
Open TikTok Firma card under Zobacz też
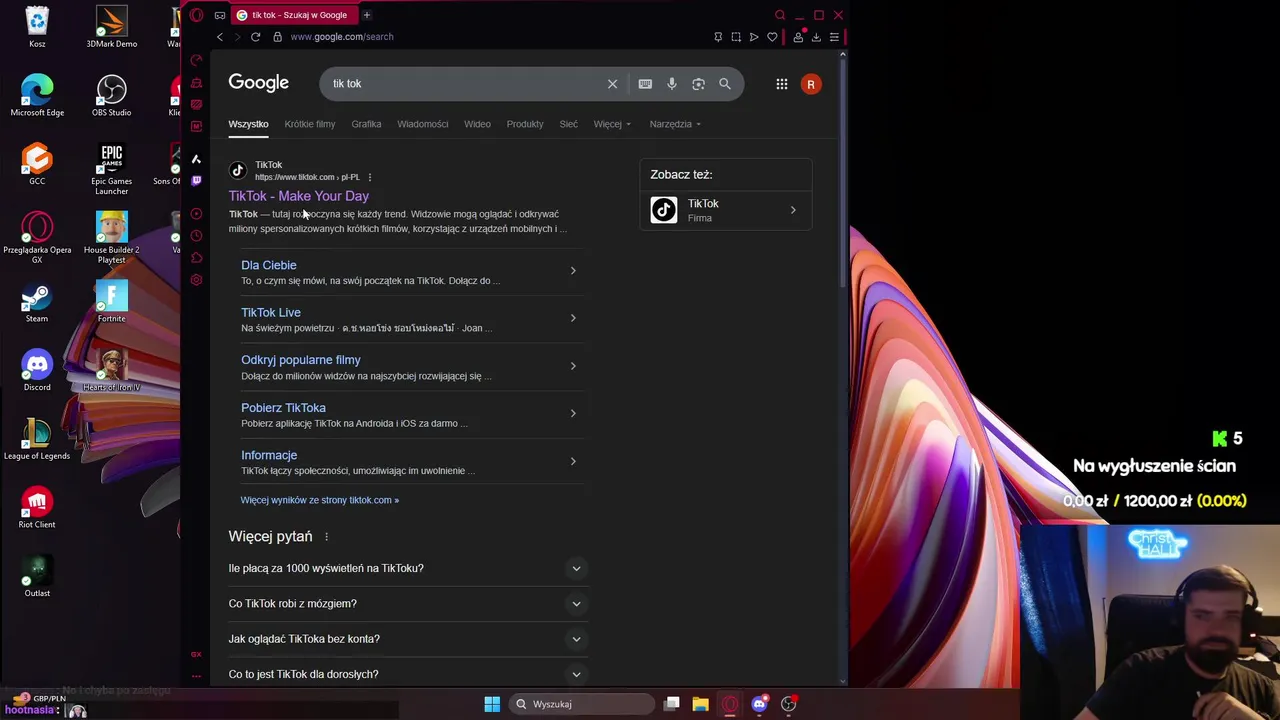(726, 210)
